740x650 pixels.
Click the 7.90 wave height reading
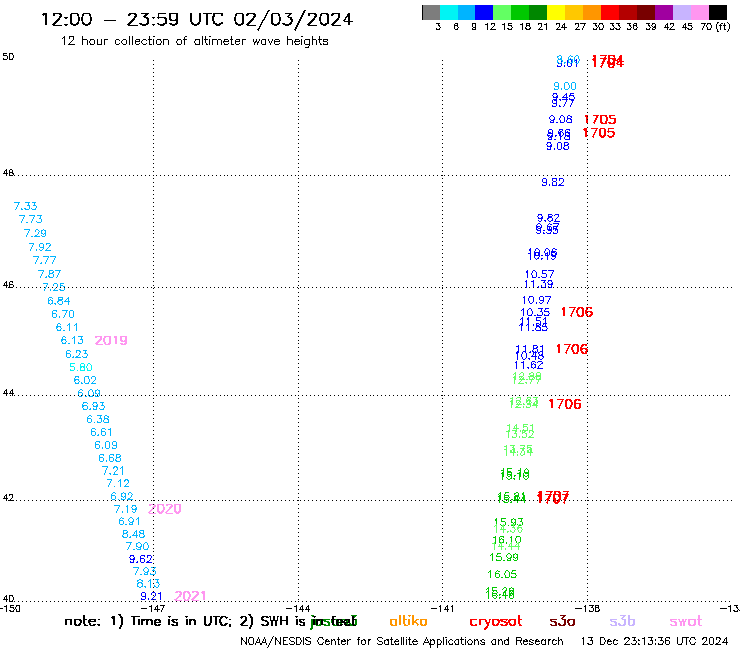[x=137, y=546]
